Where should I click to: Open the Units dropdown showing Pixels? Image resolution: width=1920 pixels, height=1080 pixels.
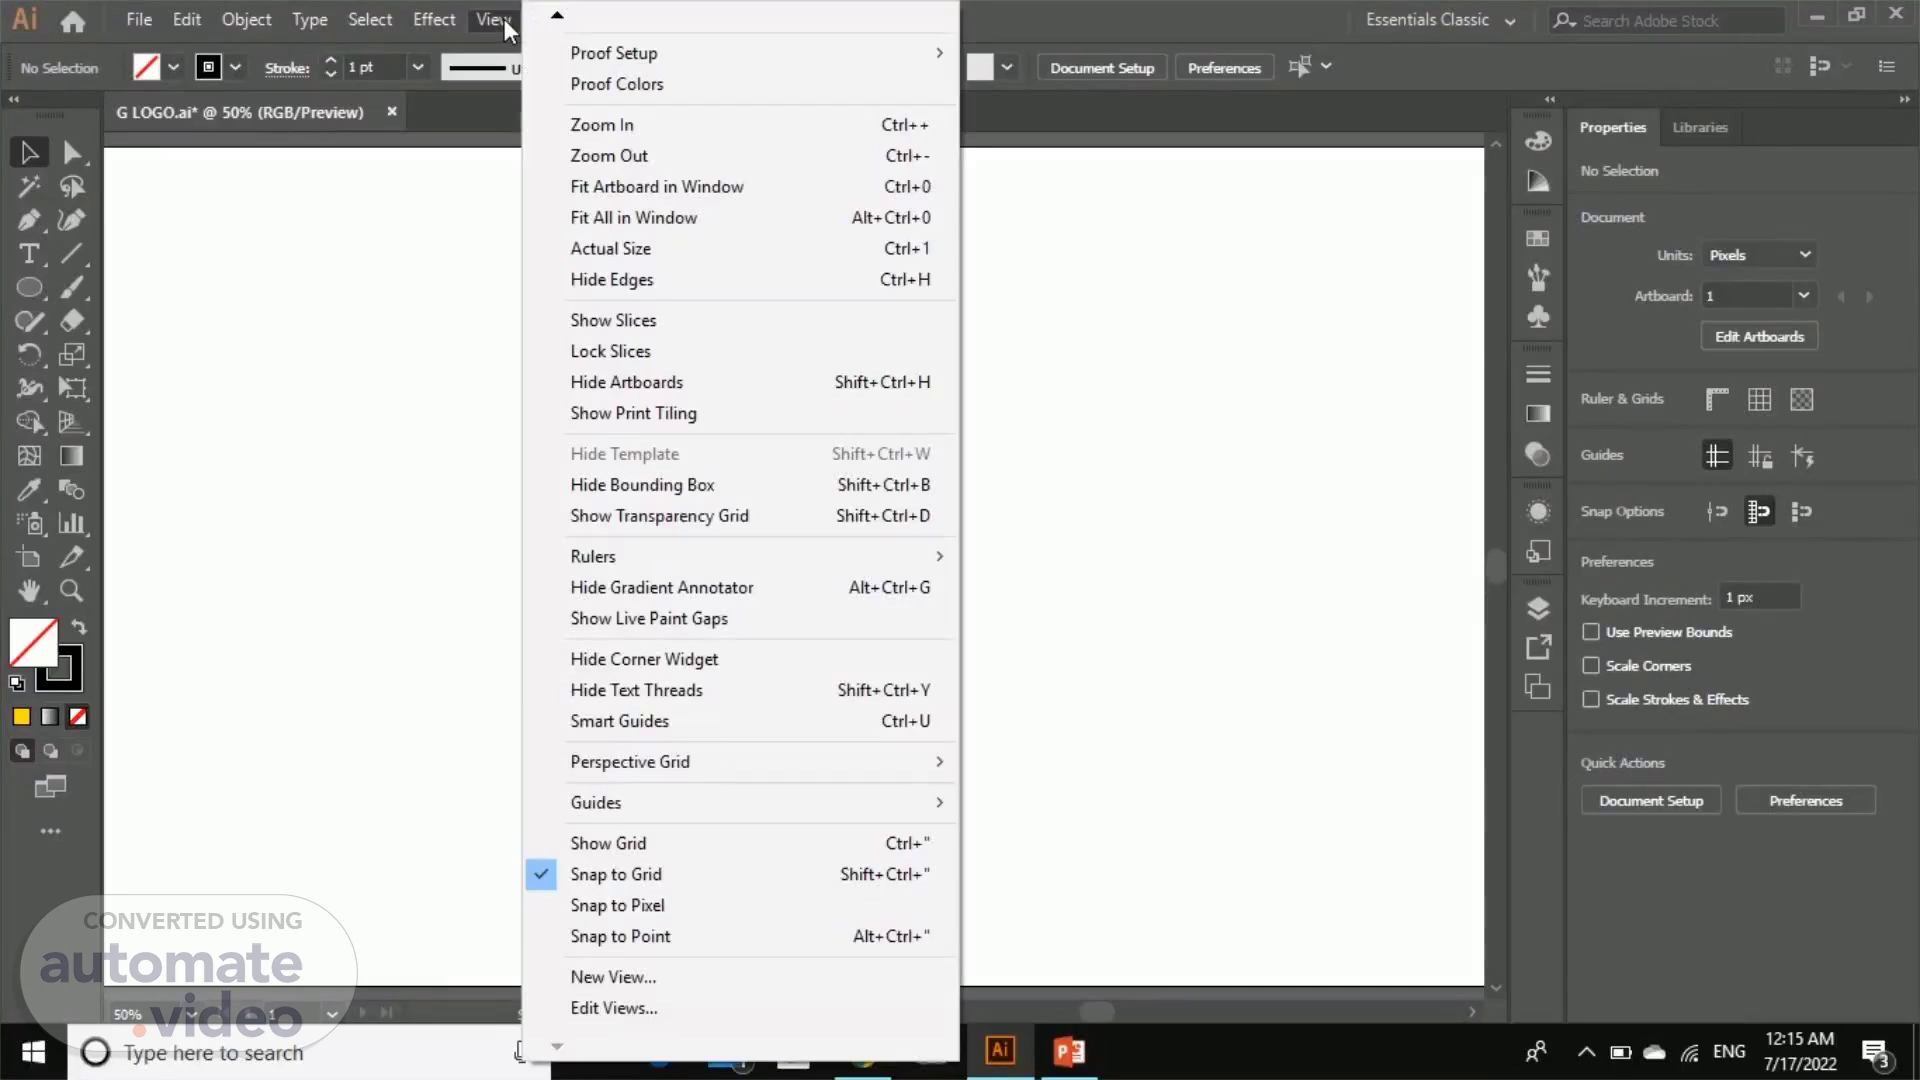(1759, 255)
